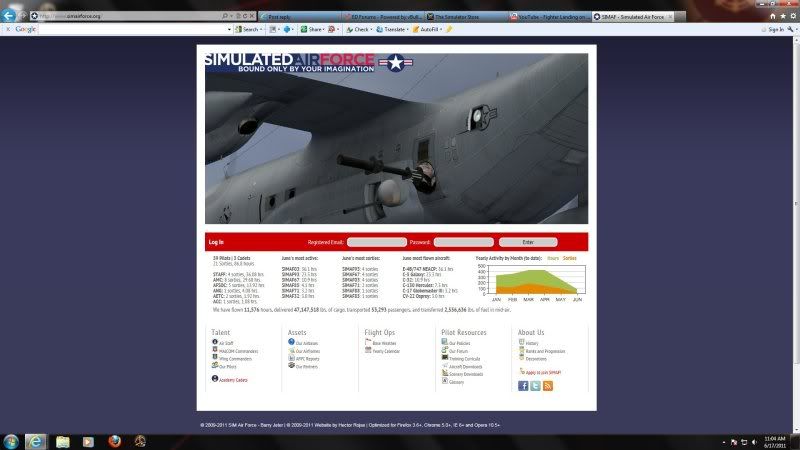The image size is (800, 450).
Task: Click the browser back arrow button
Action: 9,16
